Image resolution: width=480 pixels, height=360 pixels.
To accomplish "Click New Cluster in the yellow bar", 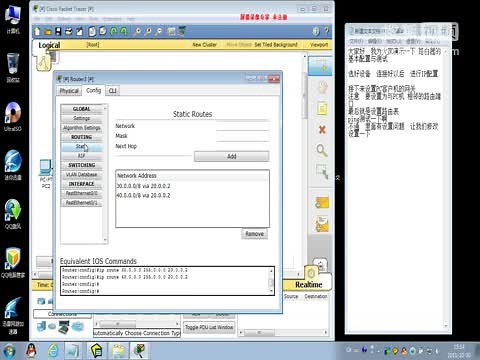I will click(204, 45).
